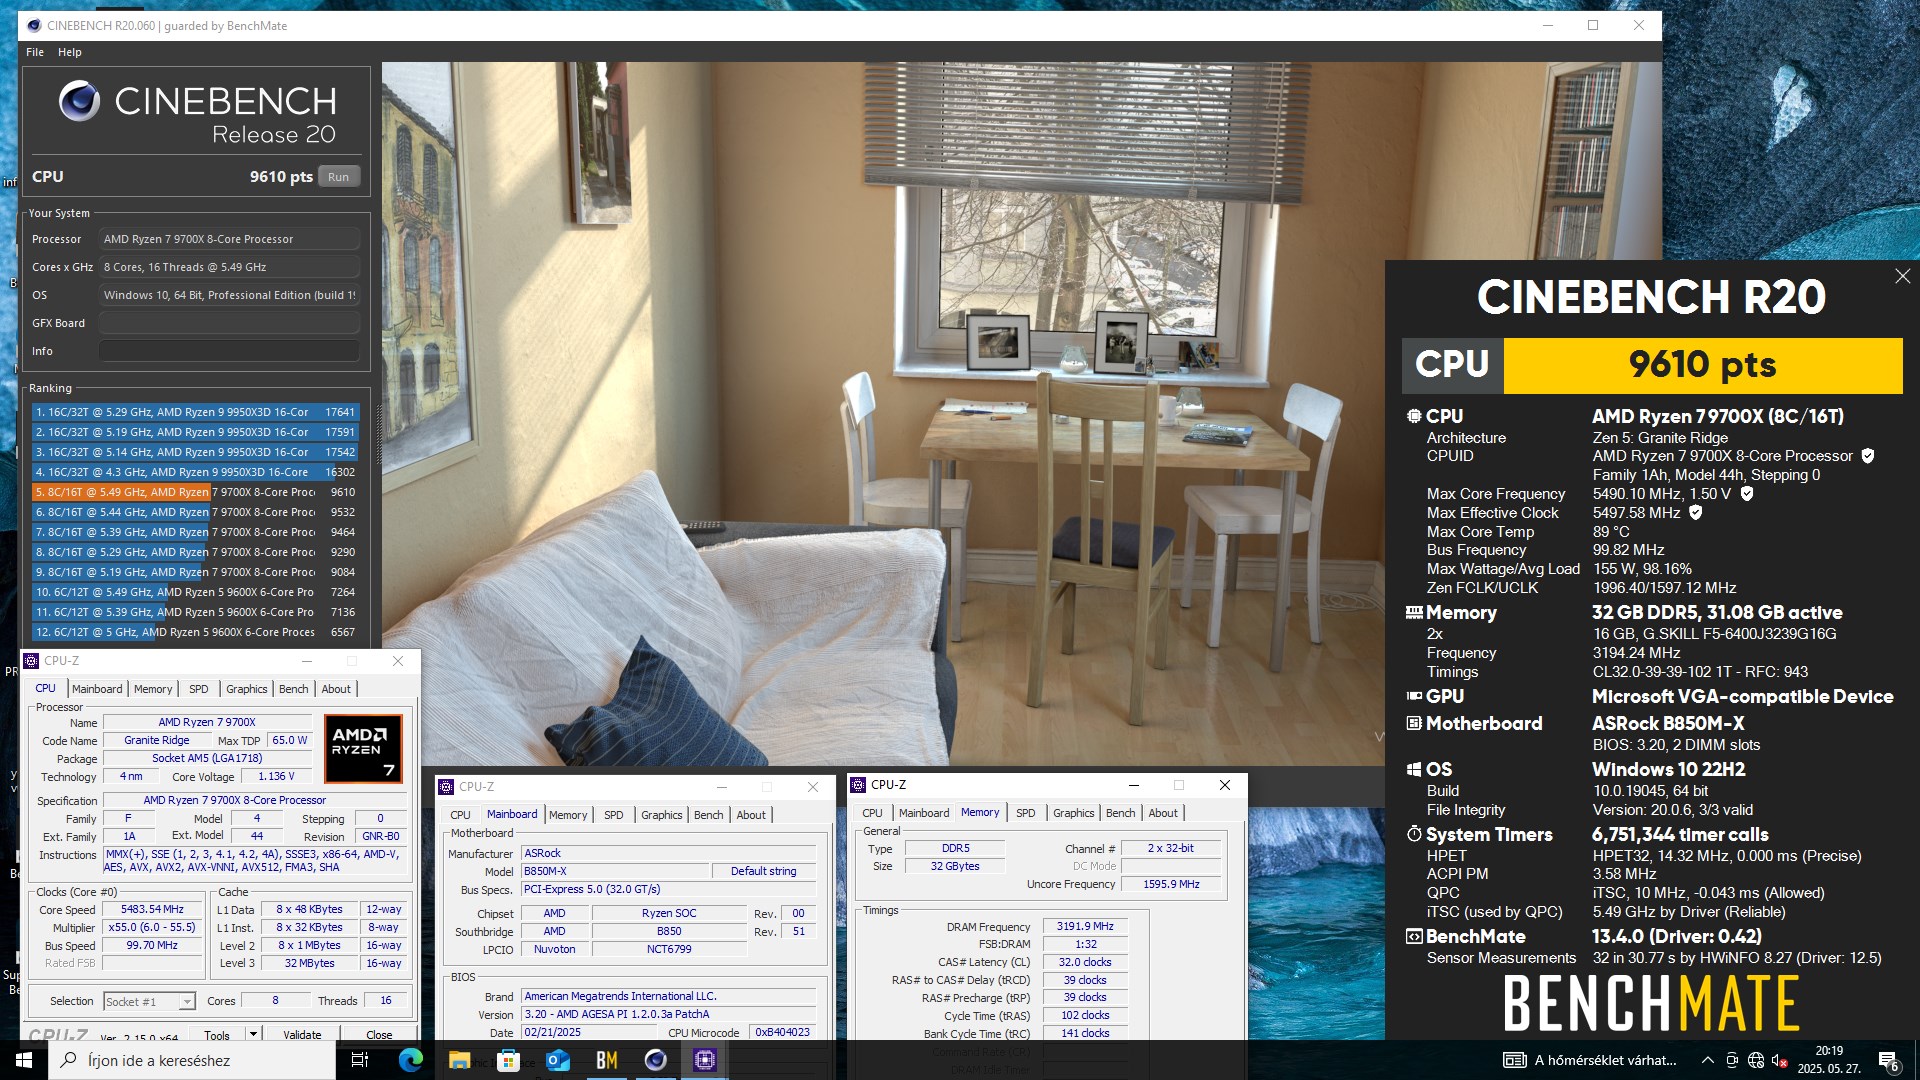Click the yellow 9610 pts score banner
1920x1080 pixels.
pos(1702,365)
